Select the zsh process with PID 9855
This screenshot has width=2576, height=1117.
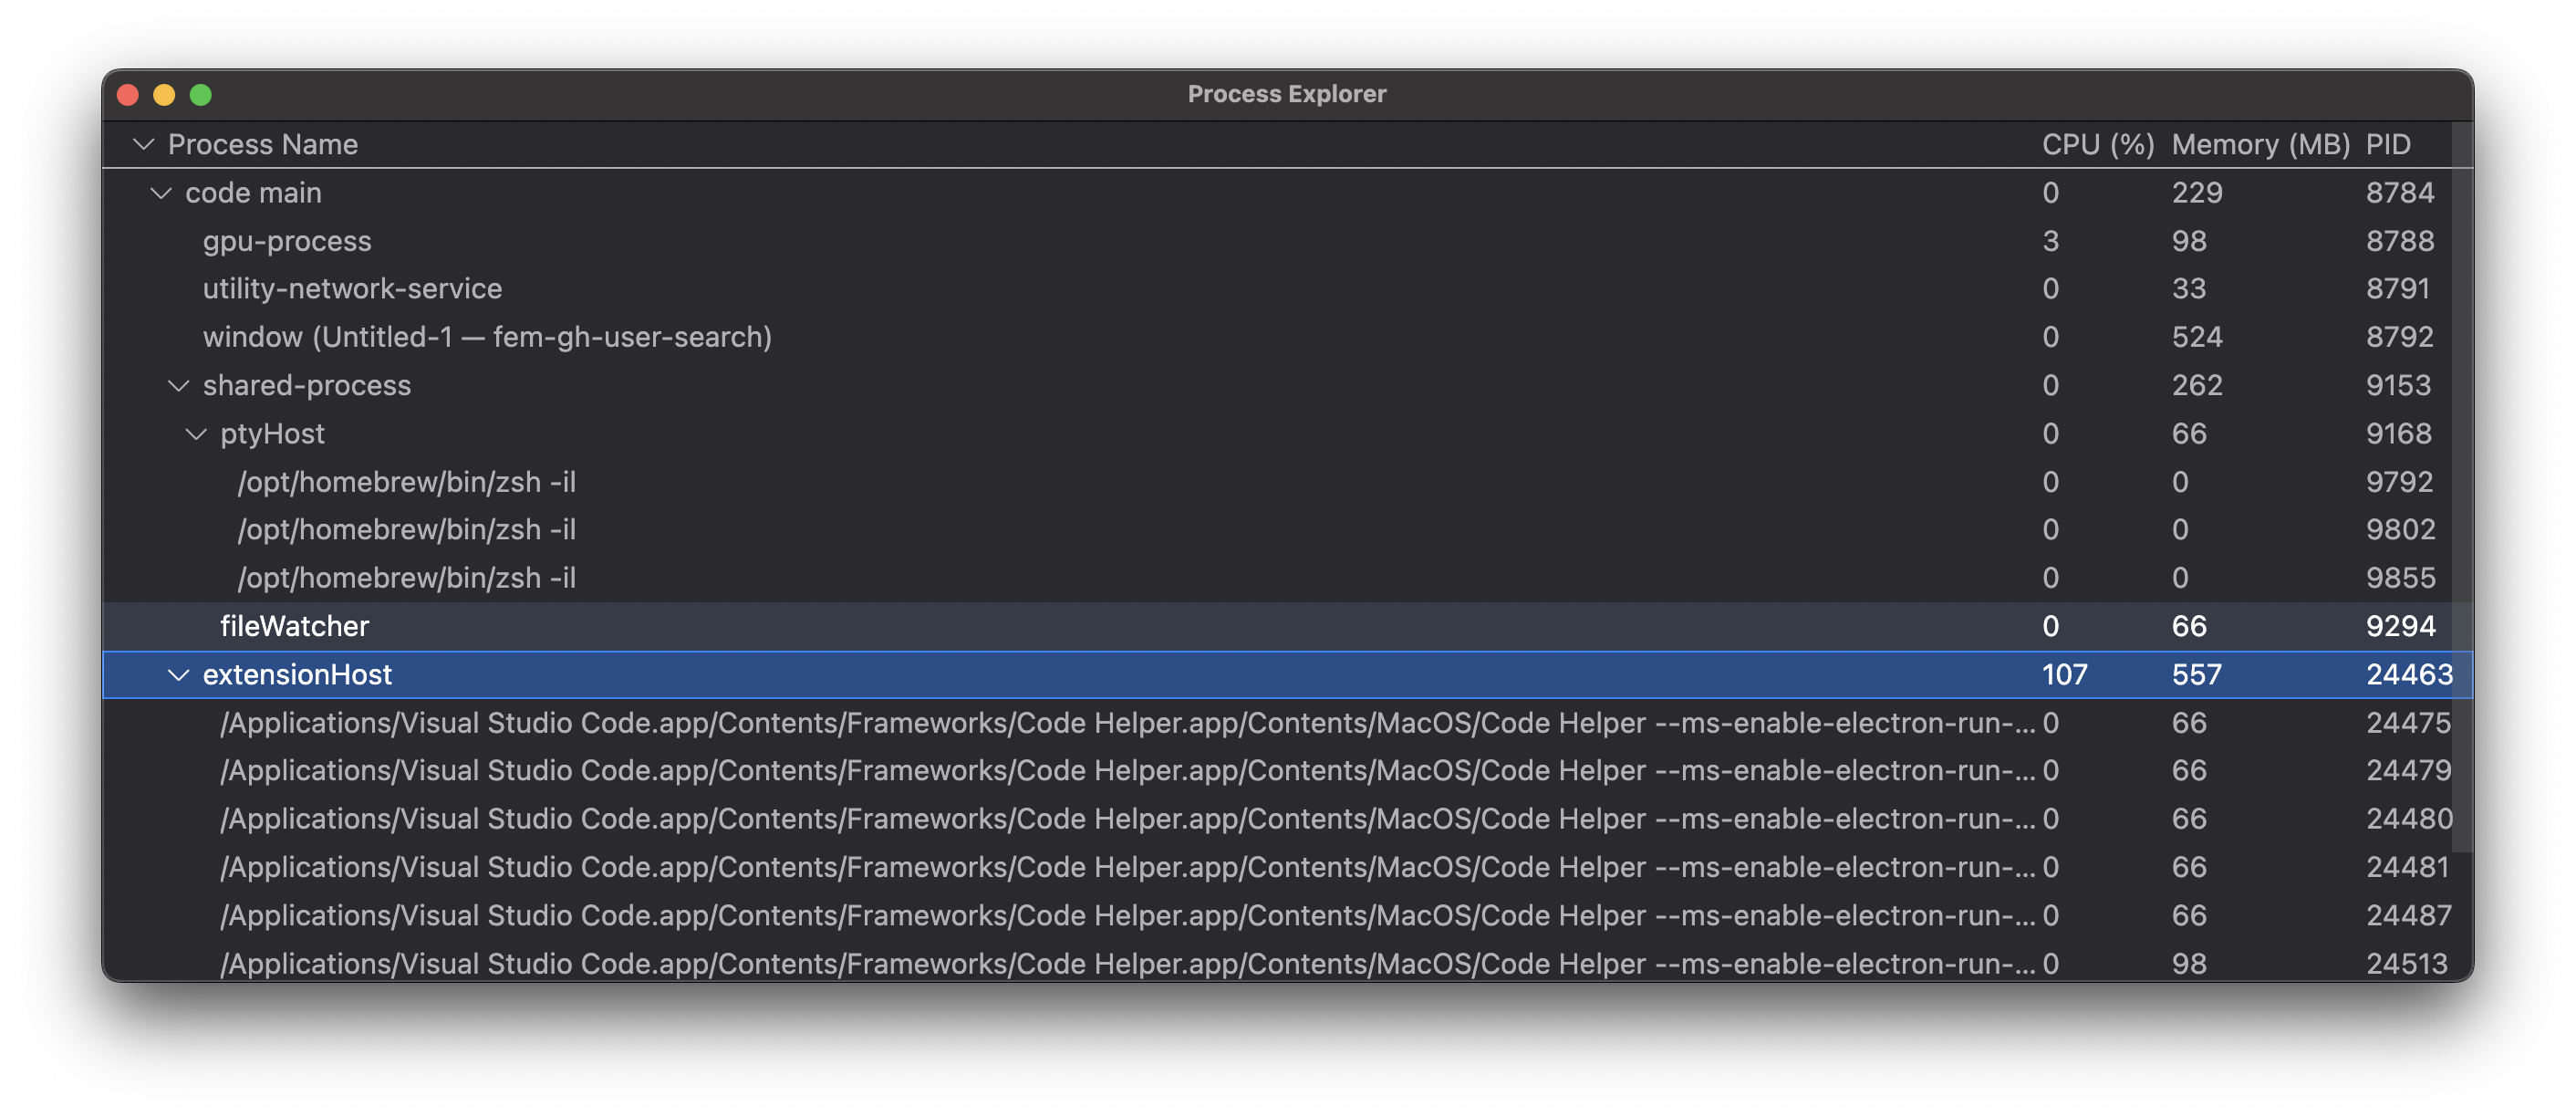tap(406, 578)
